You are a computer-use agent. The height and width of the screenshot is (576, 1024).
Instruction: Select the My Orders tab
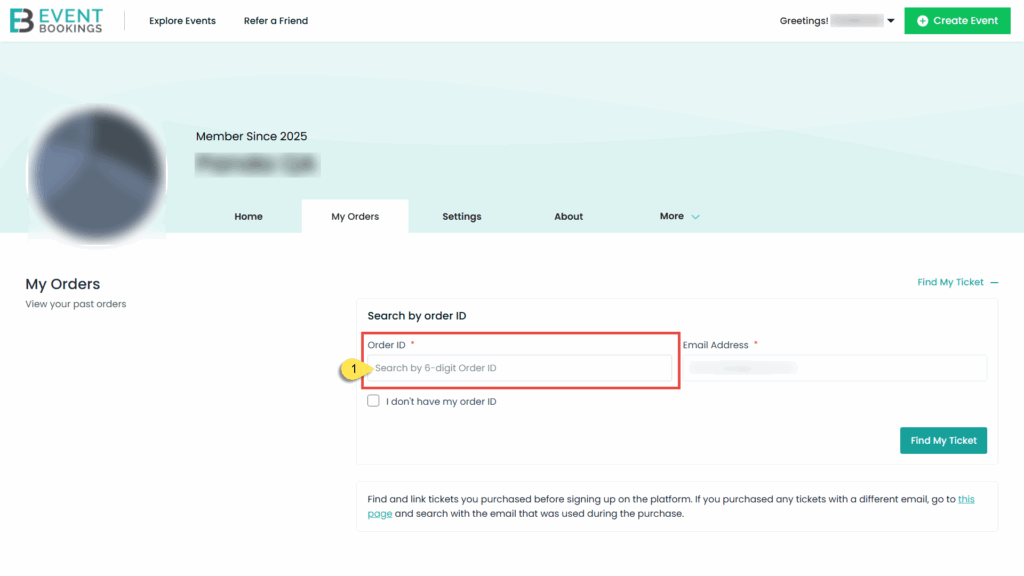[355, 216]
